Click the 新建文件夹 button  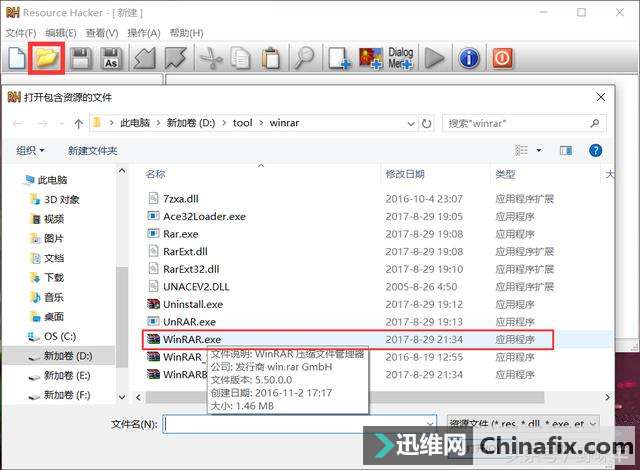point(93,151)
